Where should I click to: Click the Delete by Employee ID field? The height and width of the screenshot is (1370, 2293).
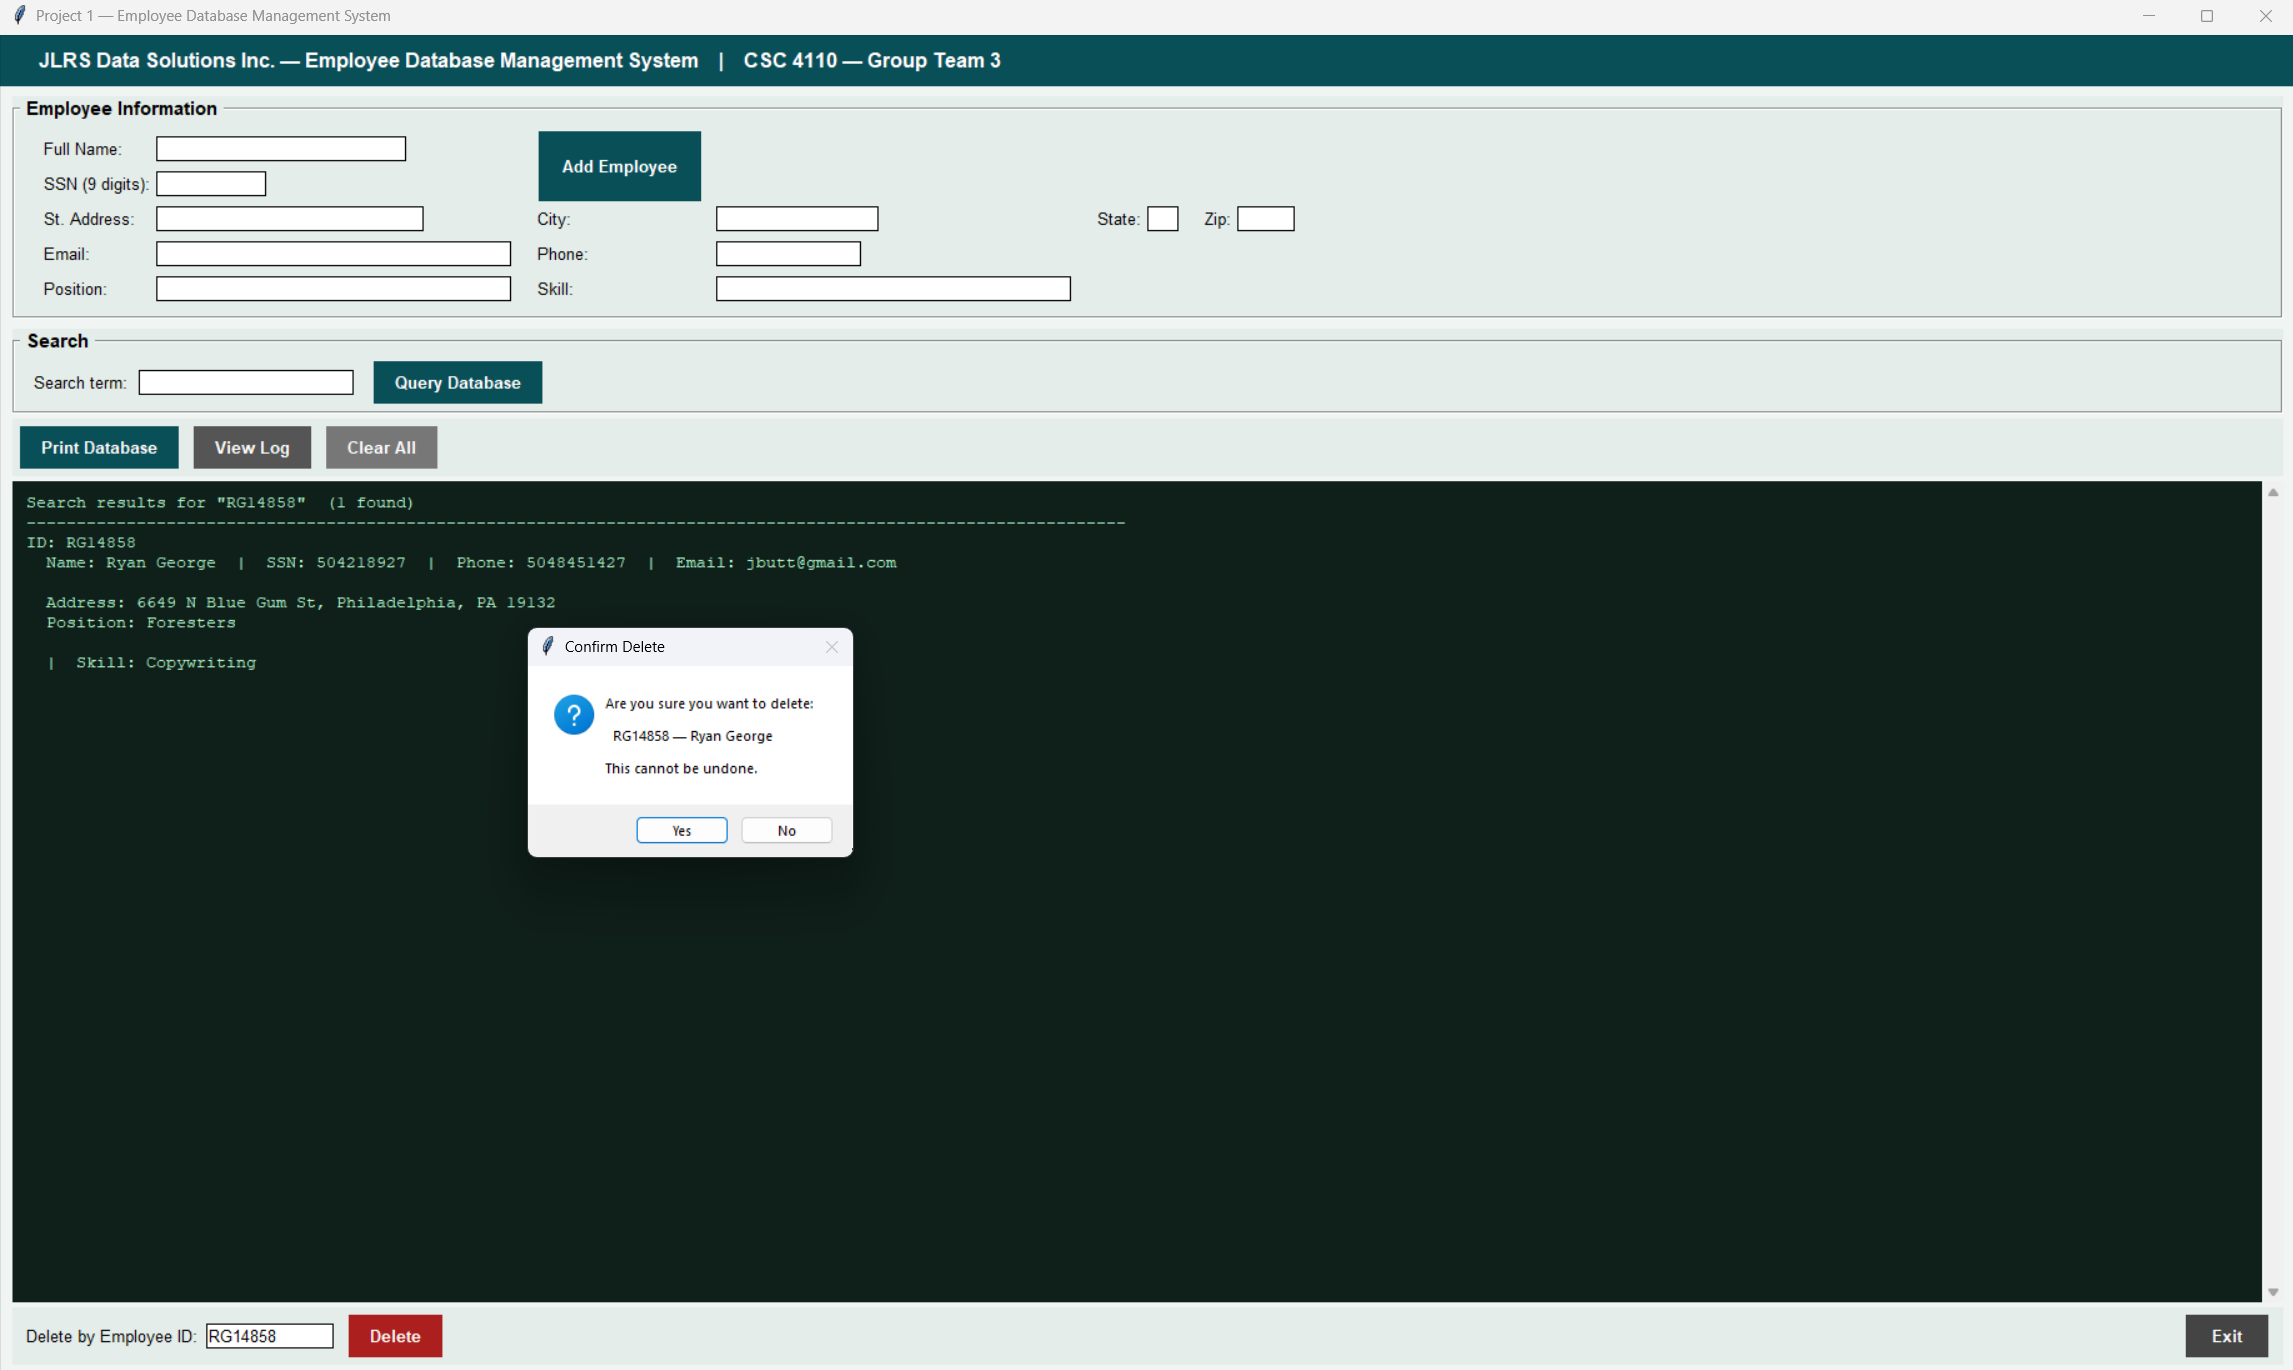[268, 1335]
